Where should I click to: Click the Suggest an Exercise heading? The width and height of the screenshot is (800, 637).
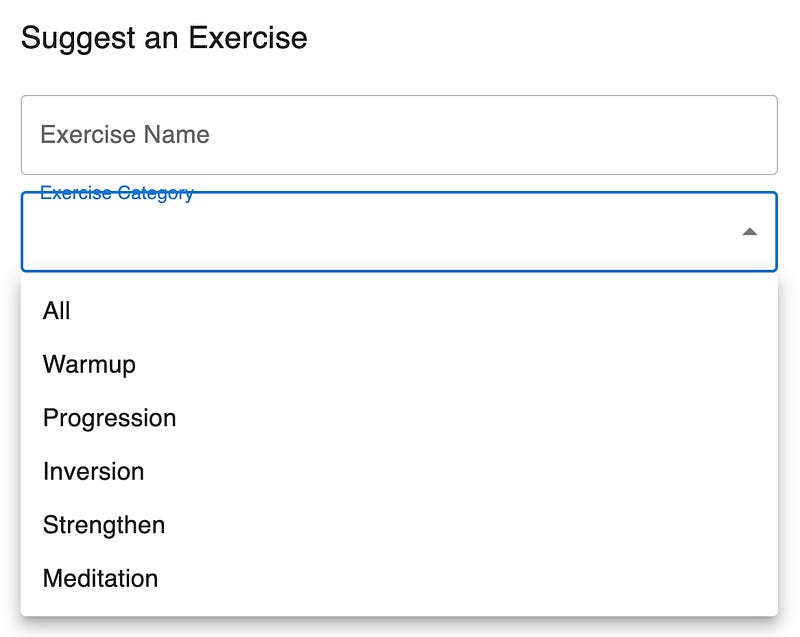pyautogui.click(x=164, y=38)
